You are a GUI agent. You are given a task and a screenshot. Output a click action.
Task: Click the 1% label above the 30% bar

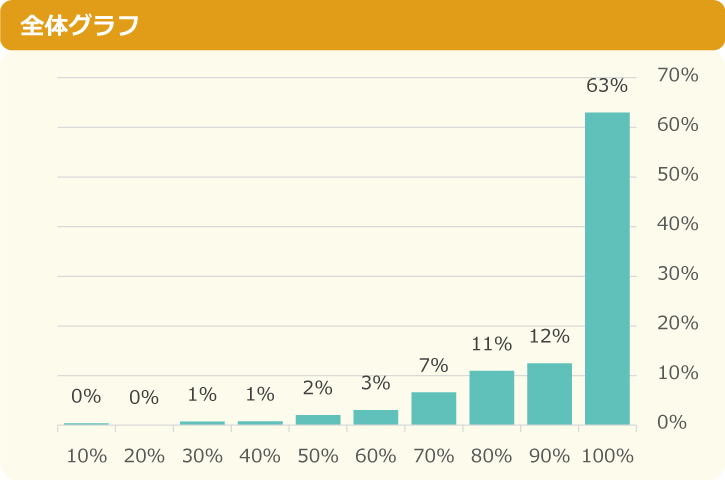click(202, 395)
